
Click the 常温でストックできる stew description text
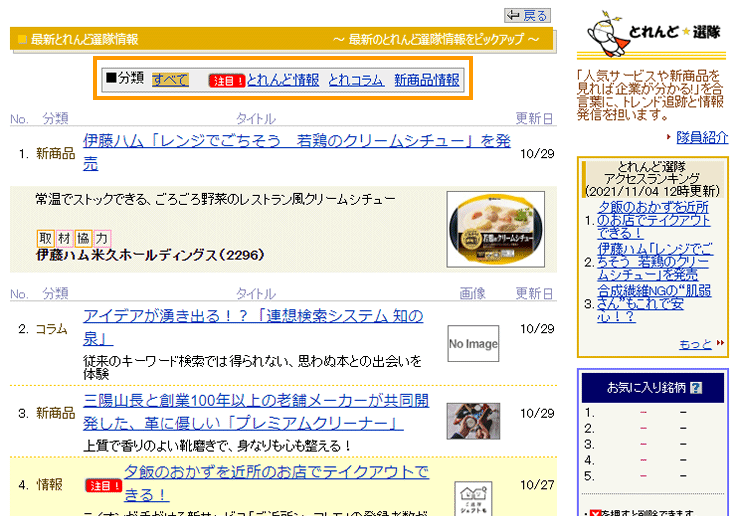point(215,199)
